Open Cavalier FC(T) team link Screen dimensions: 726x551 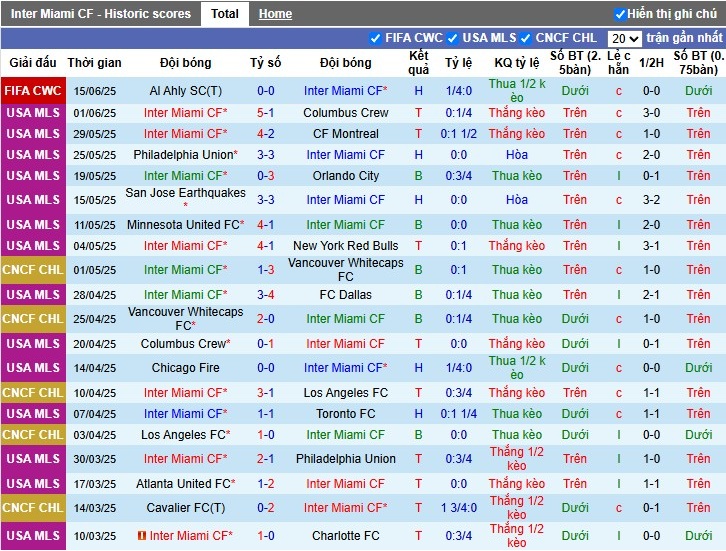(185, 508)
